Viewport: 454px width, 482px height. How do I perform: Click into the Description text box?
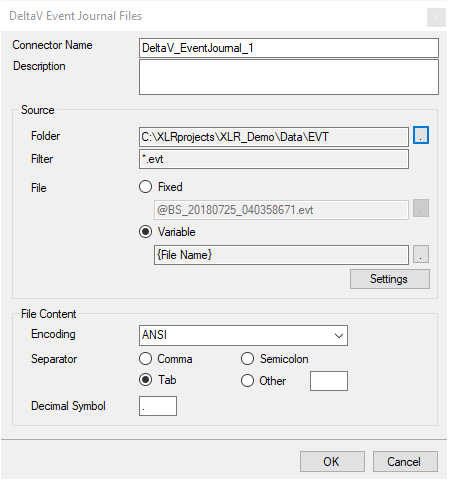click(x=289, y=77)
